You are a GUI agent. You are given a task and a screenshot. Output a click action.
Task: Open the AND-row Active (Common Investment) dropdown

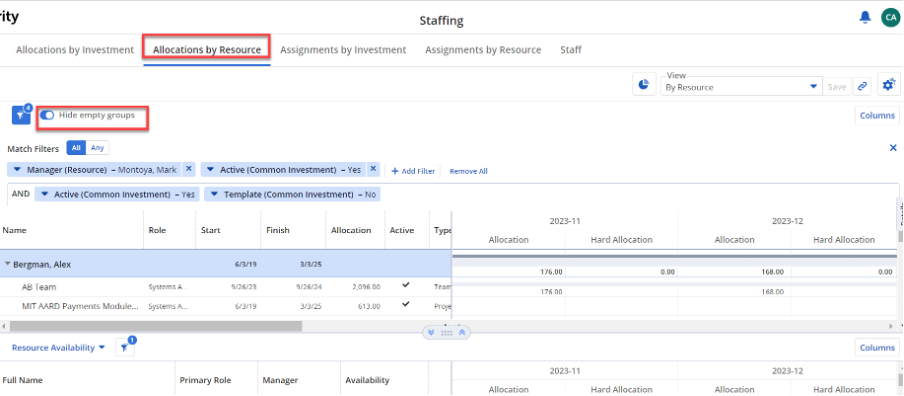click(x=44, y=195)
